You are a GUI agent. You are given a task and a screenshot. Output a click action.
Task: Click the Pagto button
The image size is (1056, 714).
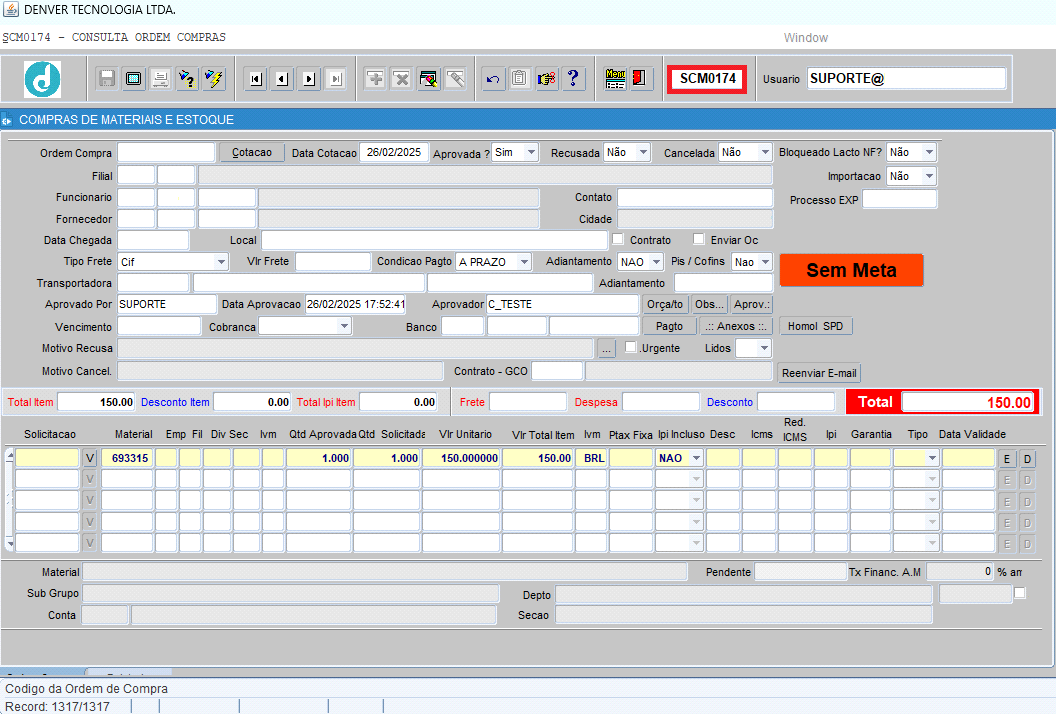pyautogui.click(x=669, y=326)
